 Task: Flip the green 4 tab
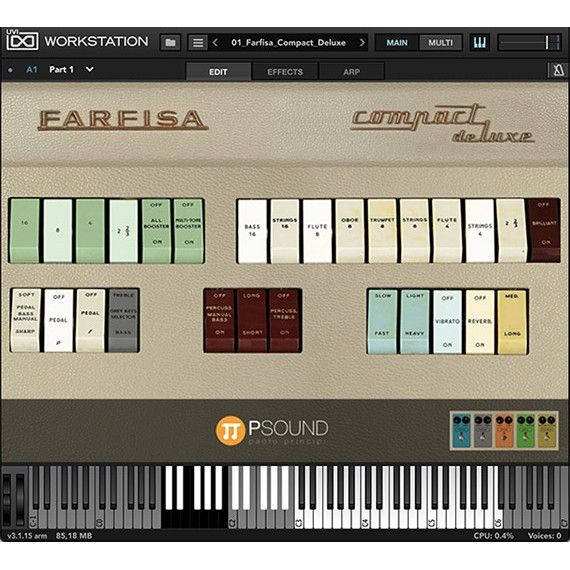pyautogui.click(x=90, y=230)
